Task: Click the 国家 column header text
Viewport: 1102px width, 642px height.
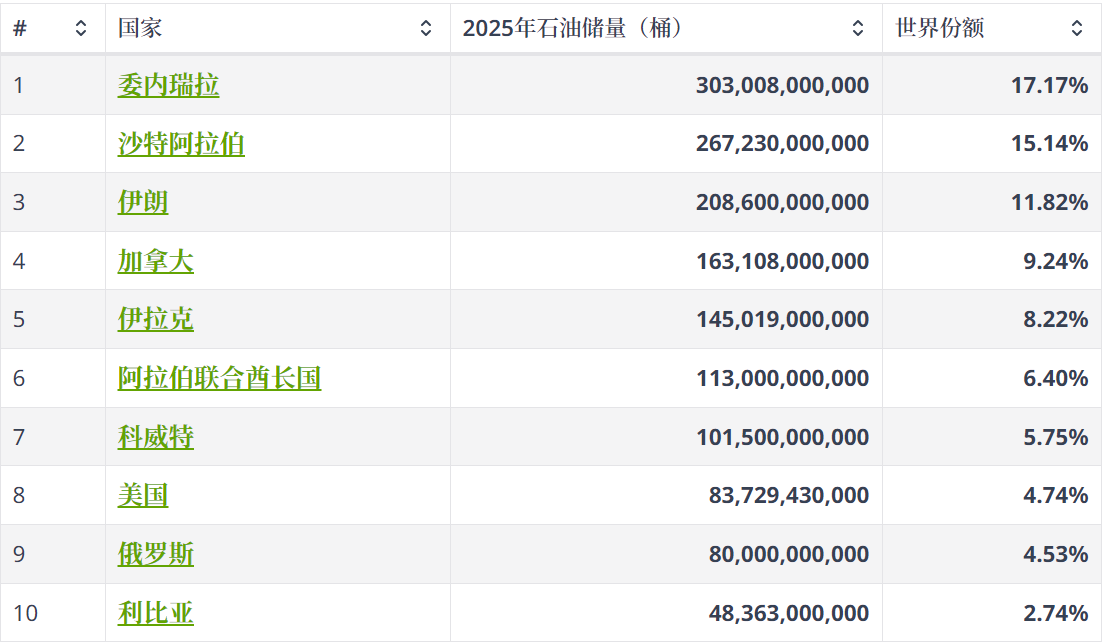Action: click(140, 28)
